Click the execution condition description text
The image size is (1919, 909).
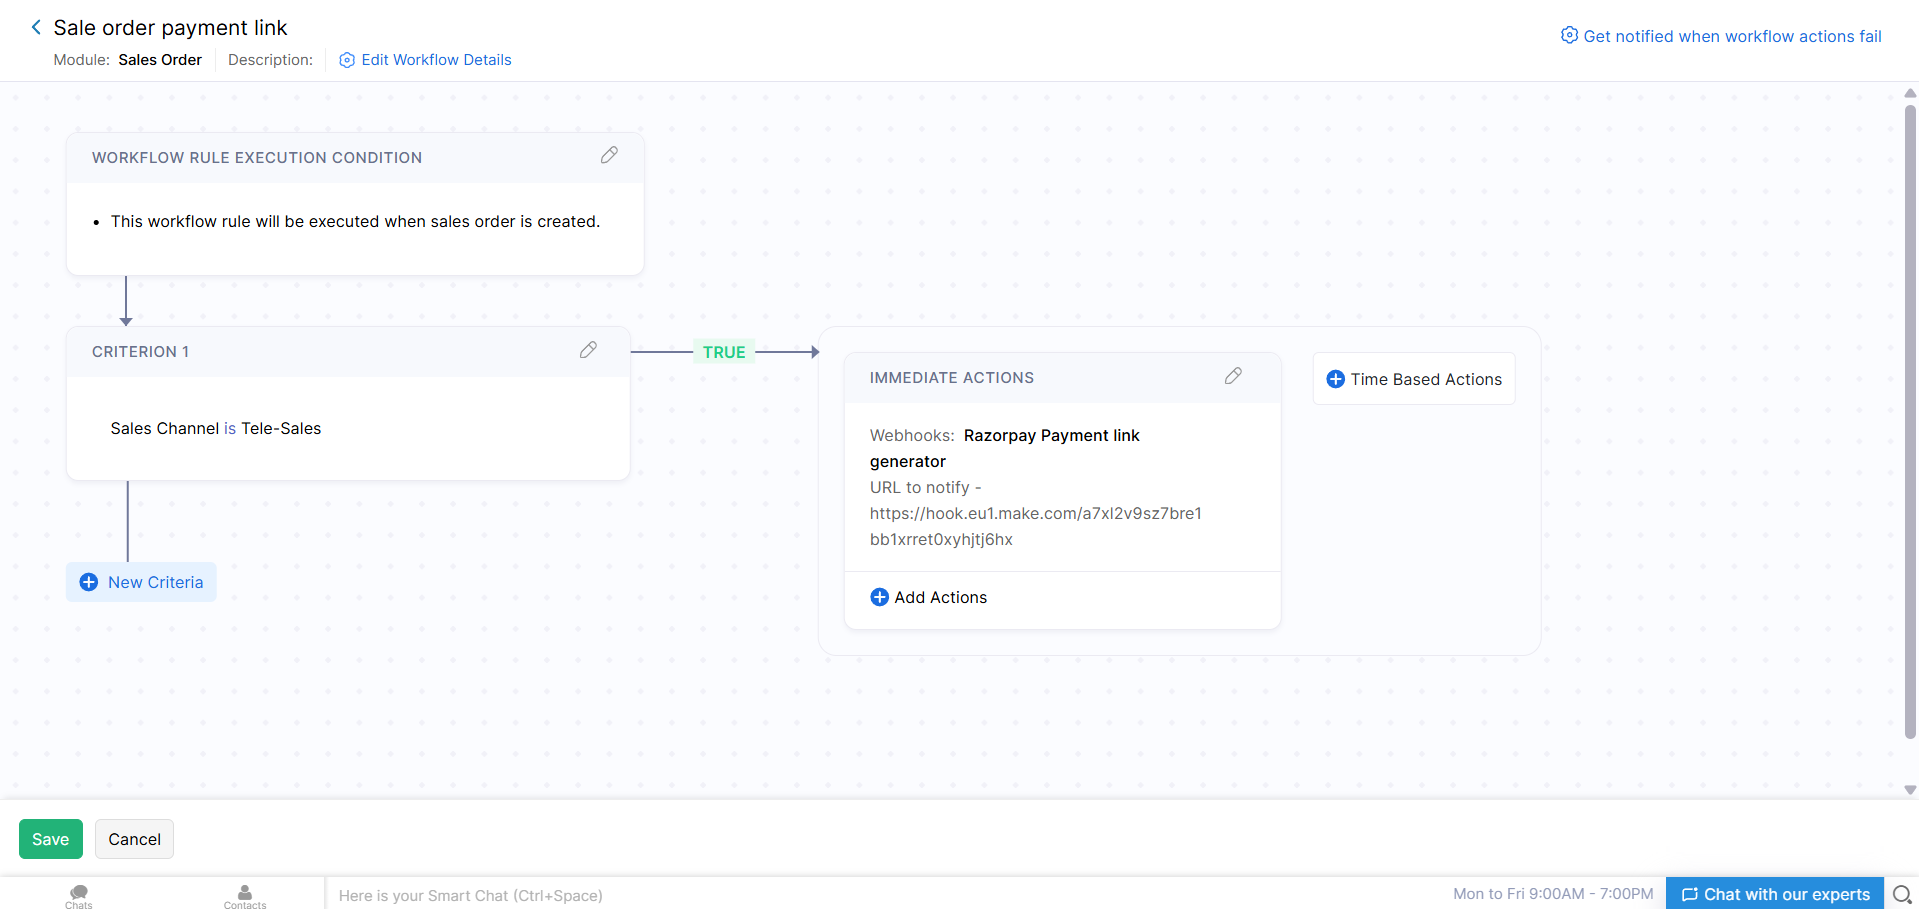(355, 221)
